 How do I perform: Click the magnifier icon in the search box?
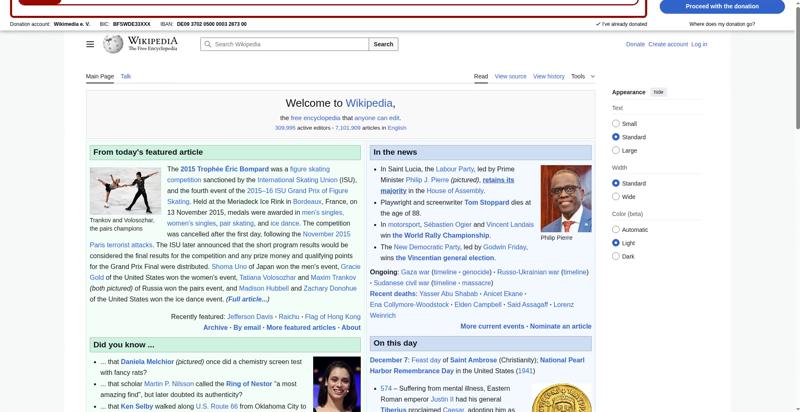coord(207,44)
